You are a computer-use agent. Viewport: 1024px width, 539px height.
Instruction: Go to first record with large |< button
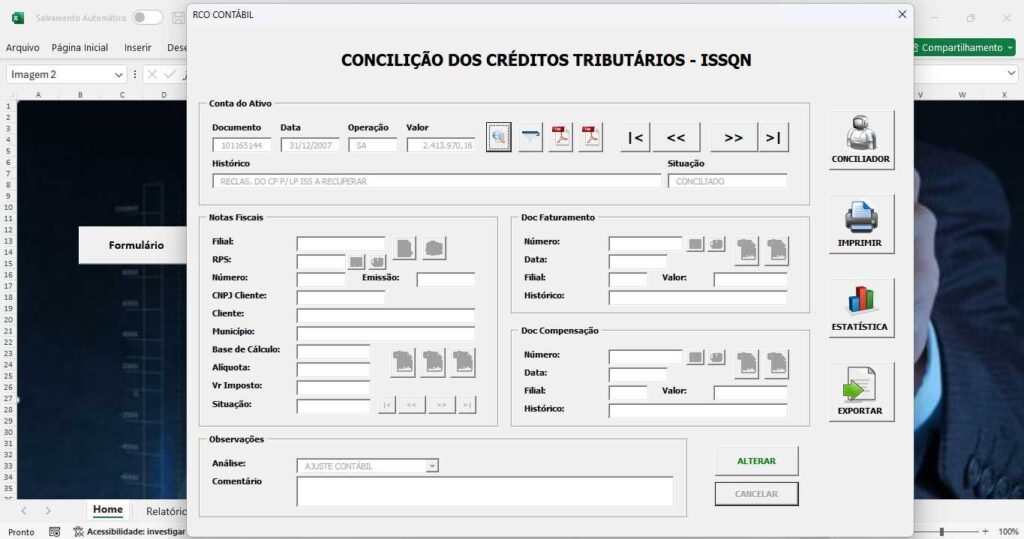click(635, 137)
